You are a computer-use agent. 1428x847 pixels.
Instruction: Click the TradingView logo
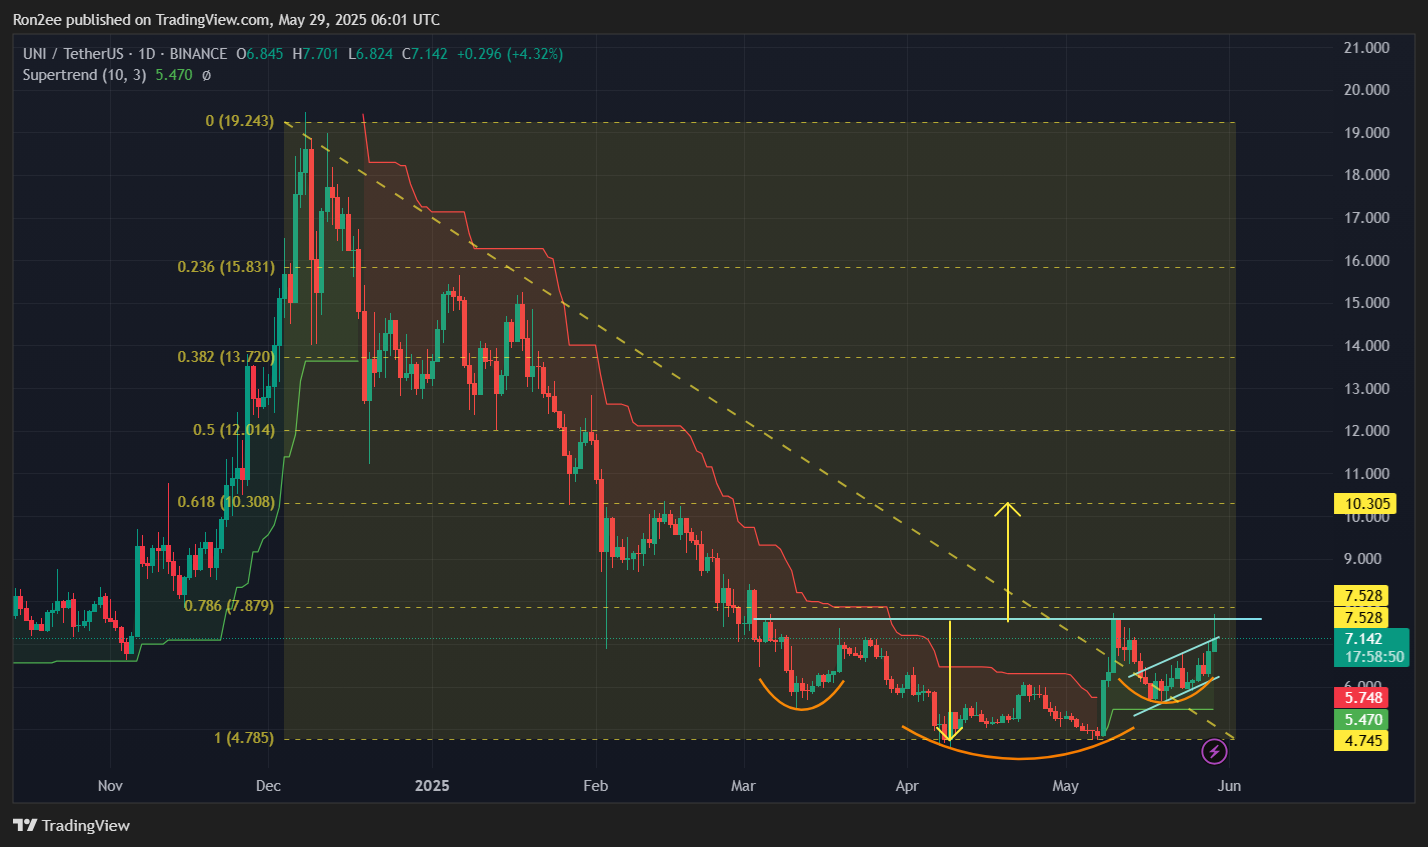pos(71,825)
